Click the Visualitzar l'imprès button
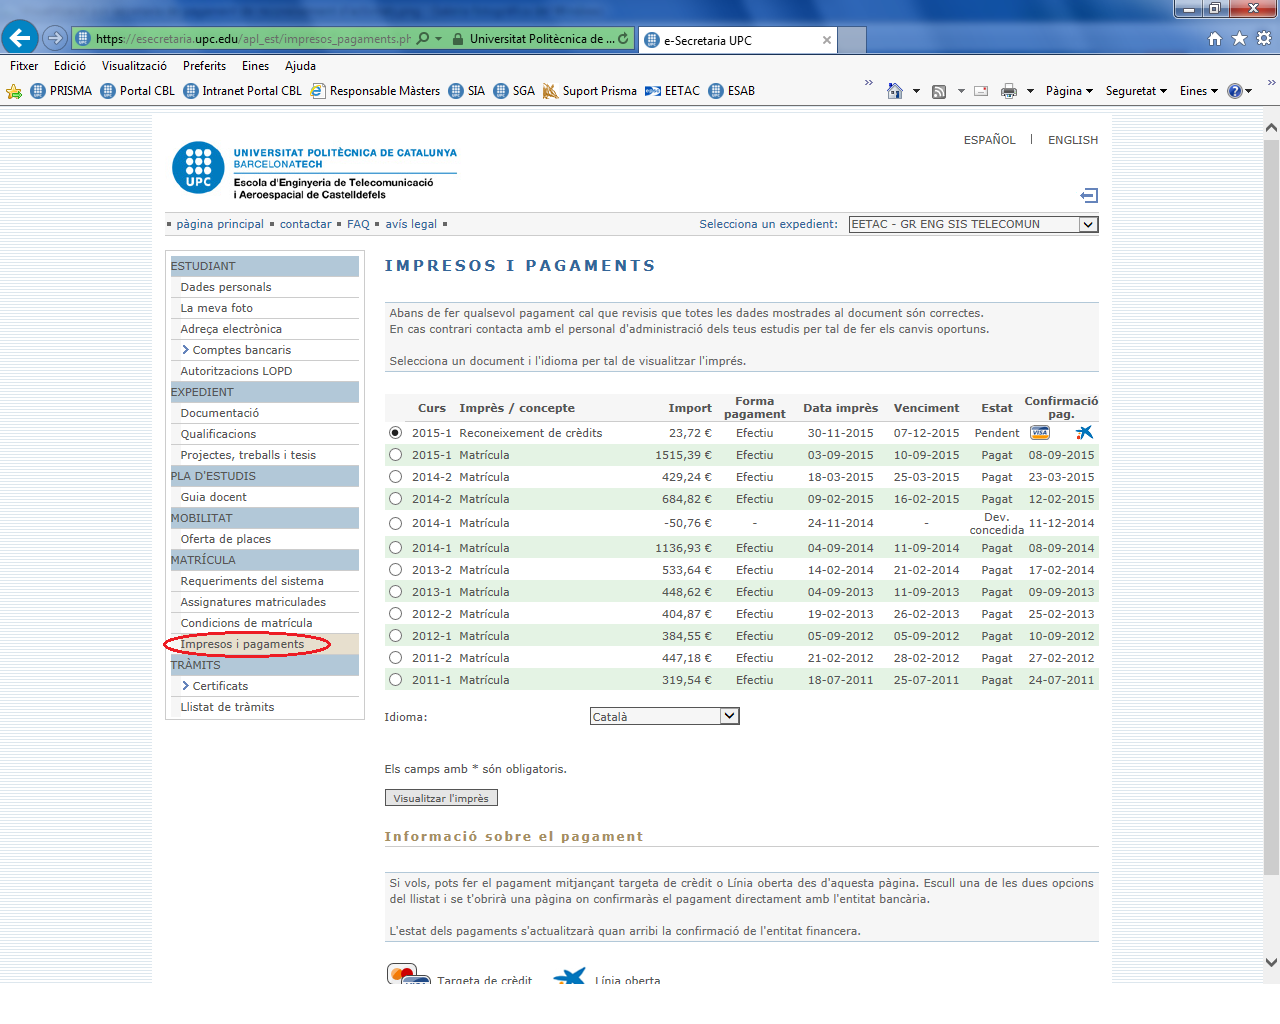 [441, 798]
